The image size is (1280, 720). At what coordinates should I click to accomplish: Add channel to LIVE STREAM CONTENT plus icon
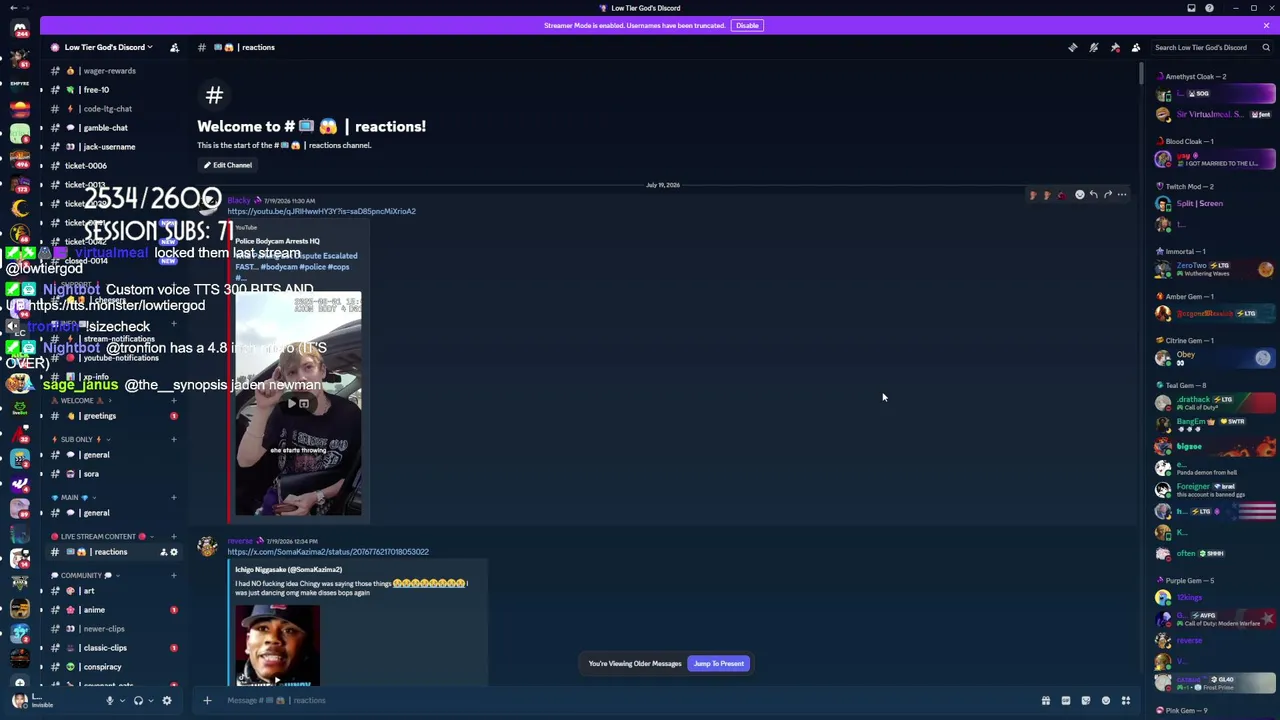coord(174,537)
